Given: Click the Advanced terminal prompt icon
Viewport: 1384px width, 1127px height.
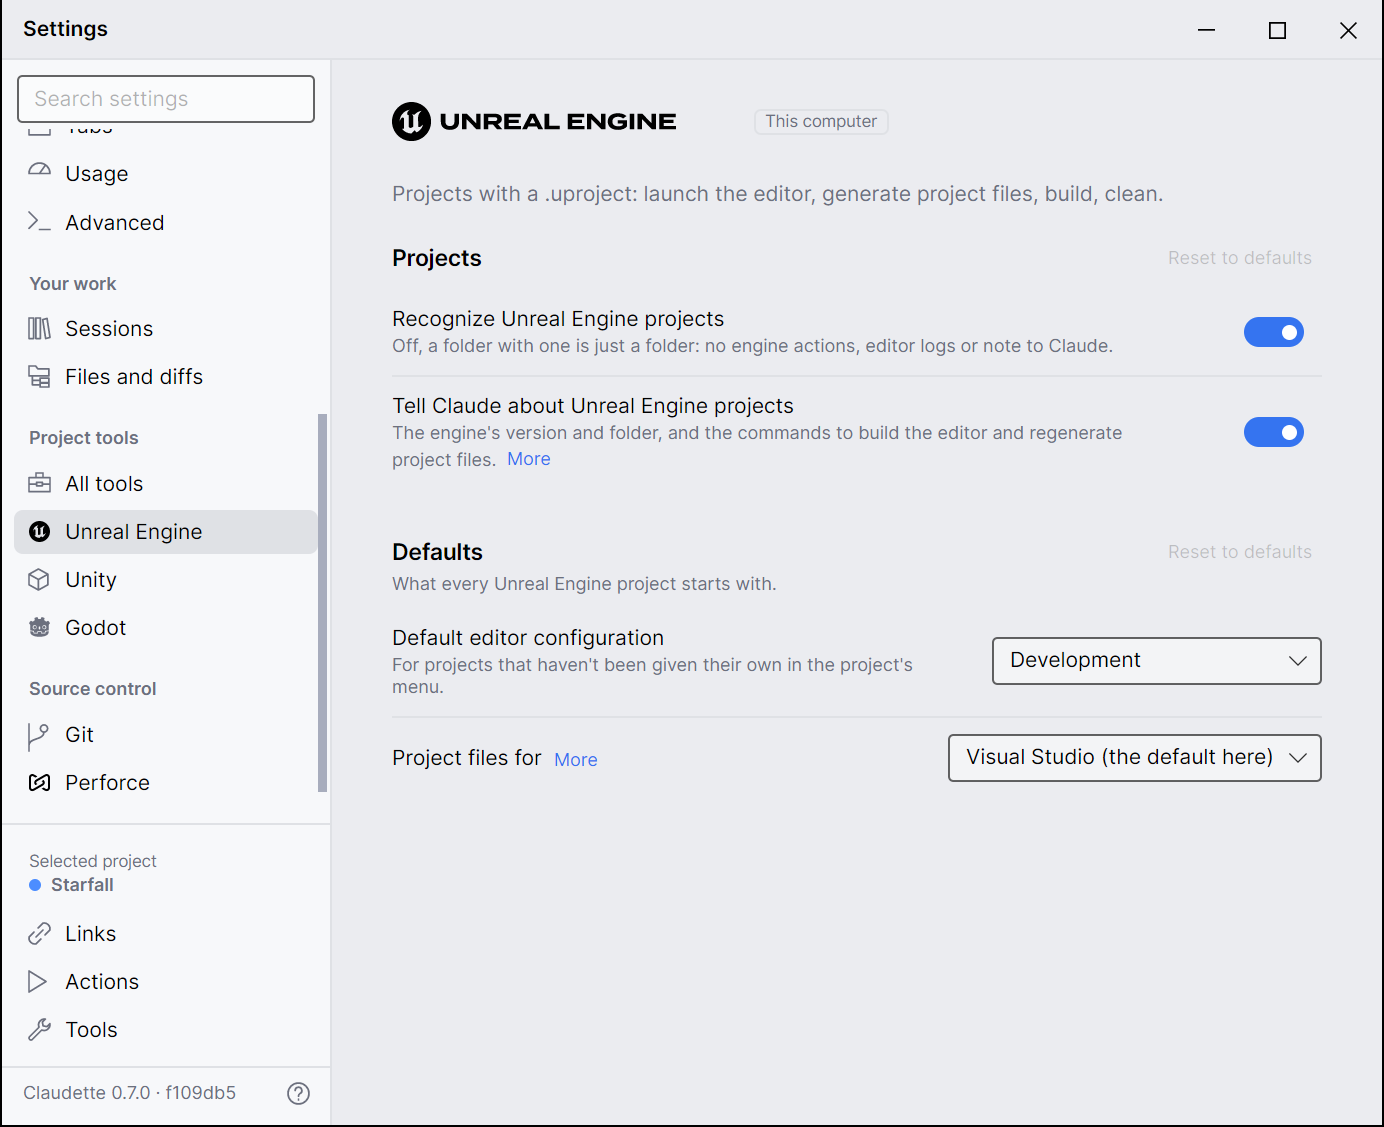Looking at the screenshot, I should [x=39, y=221].
